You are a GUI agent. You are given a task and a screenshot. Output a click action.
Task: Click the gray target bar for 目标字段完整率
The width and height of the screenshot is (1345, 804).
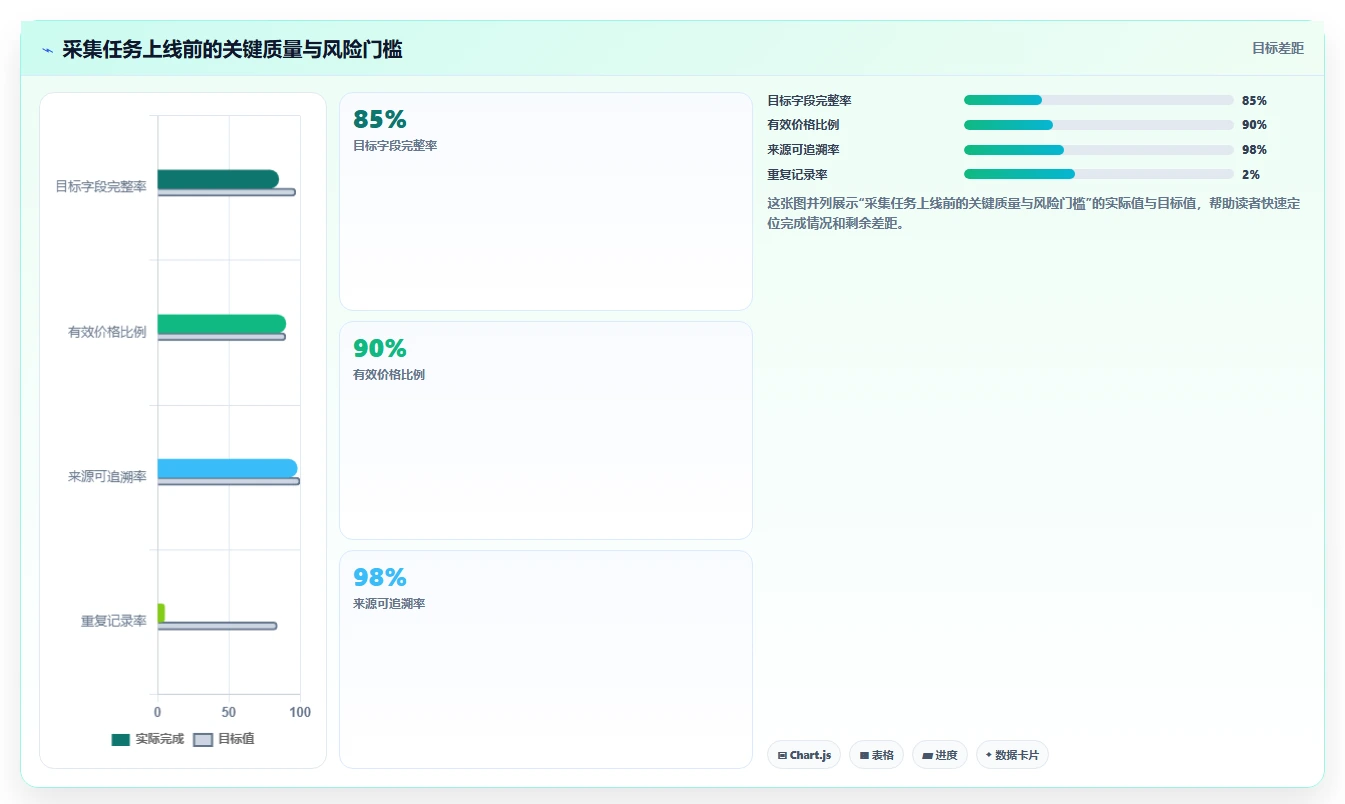click(226, 192)
